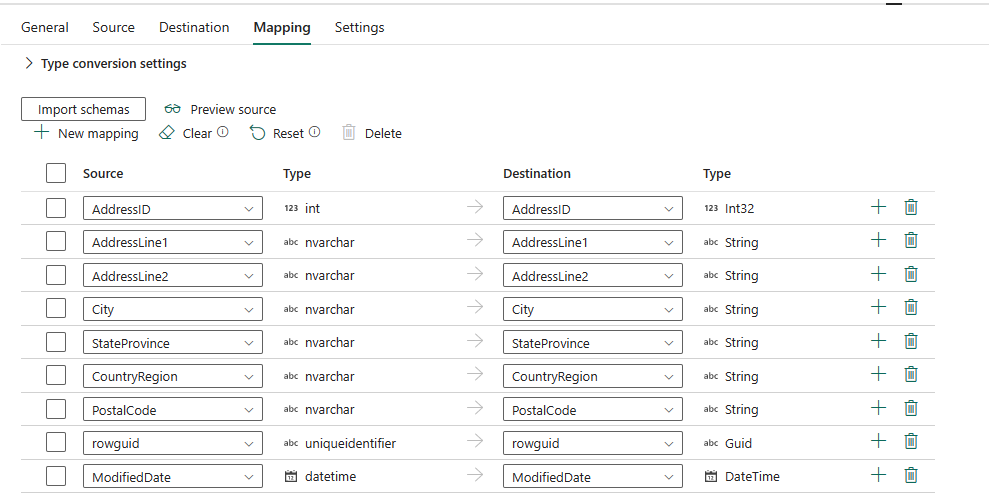Image resolution: width=989 pixels, height=503 pixels.
Task: Click the plus icon on the City row
Action: point(878,308)
